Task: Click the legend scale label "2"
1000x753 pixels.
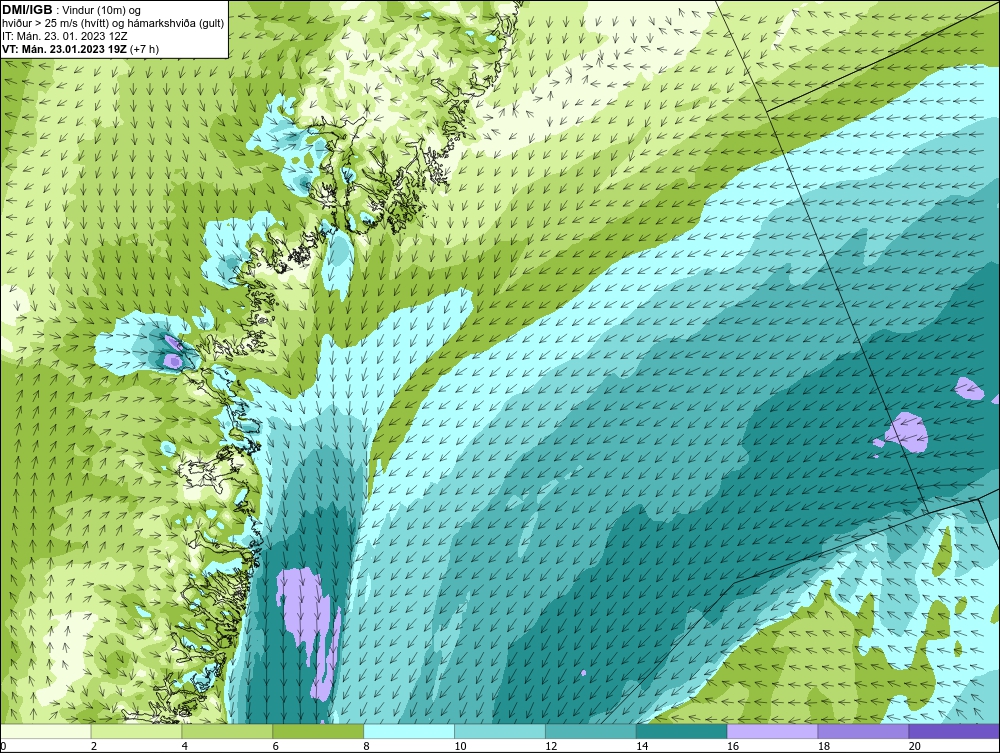Action: (94, 746)
